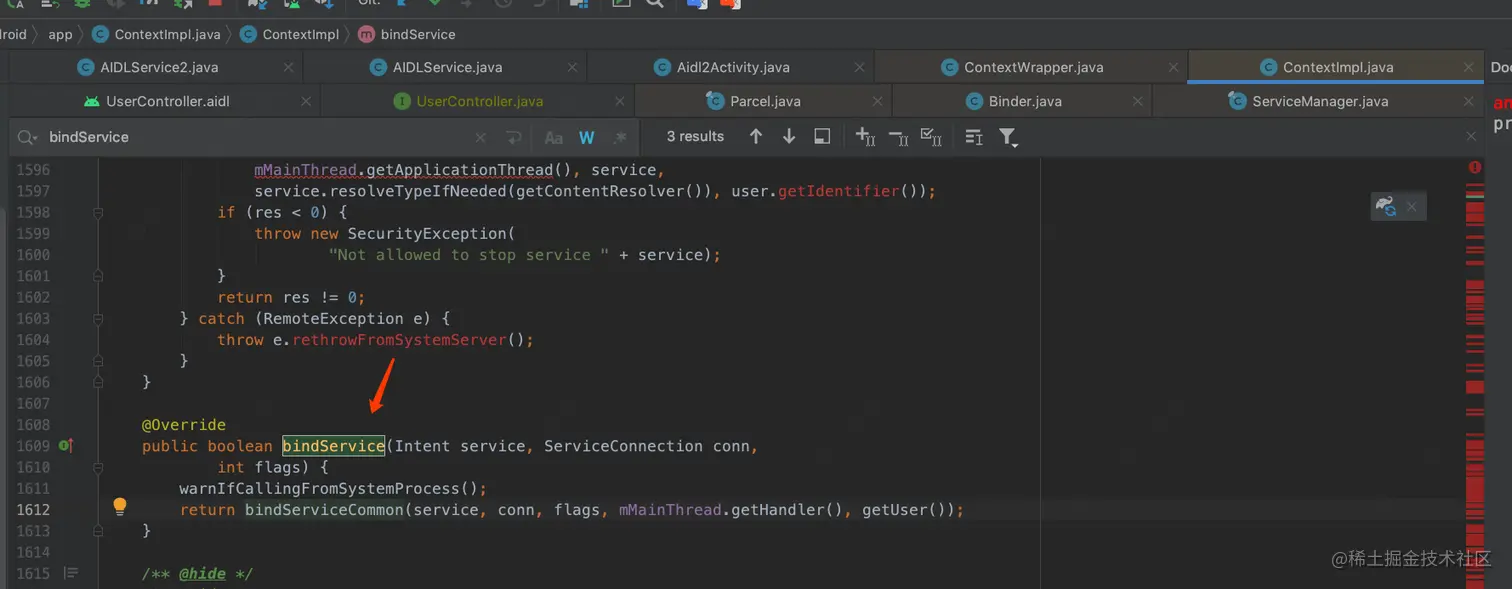Click highlighted bindService method name
The image size is (1512, 589).
click(x=333, y=446)
